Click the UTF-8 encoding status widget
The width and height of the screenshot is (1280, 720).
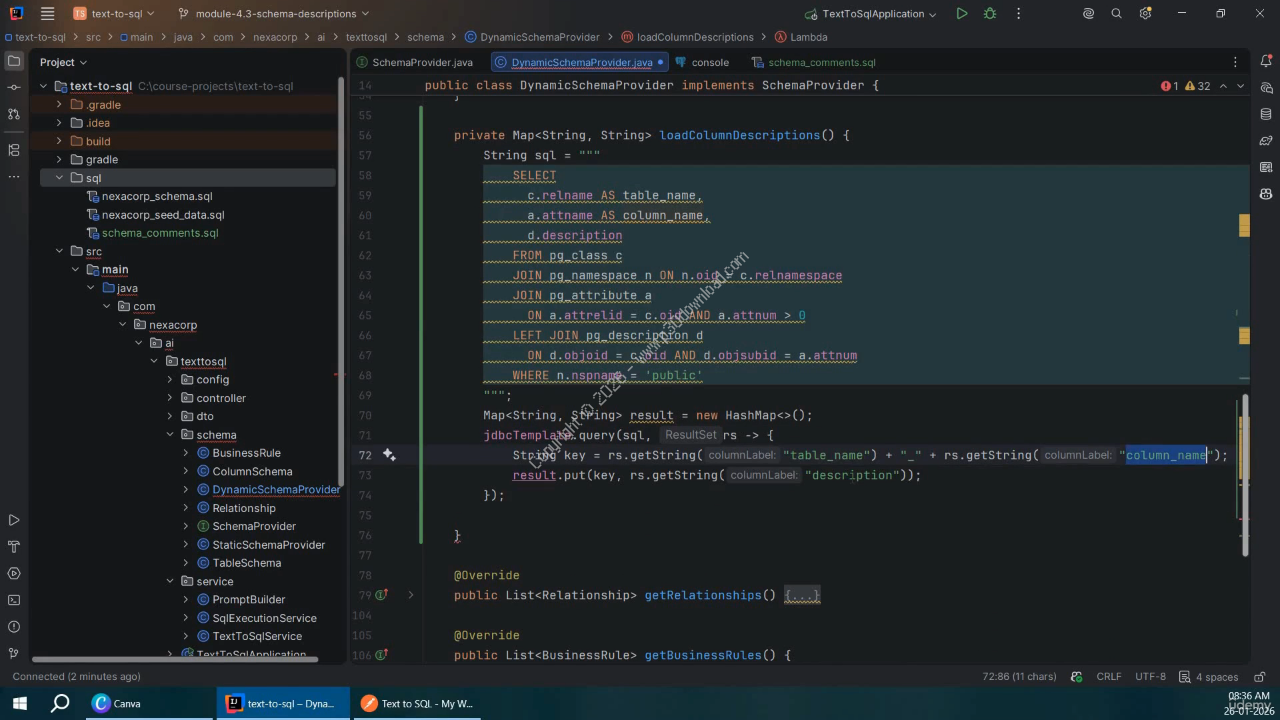[x=1150, y=677]
